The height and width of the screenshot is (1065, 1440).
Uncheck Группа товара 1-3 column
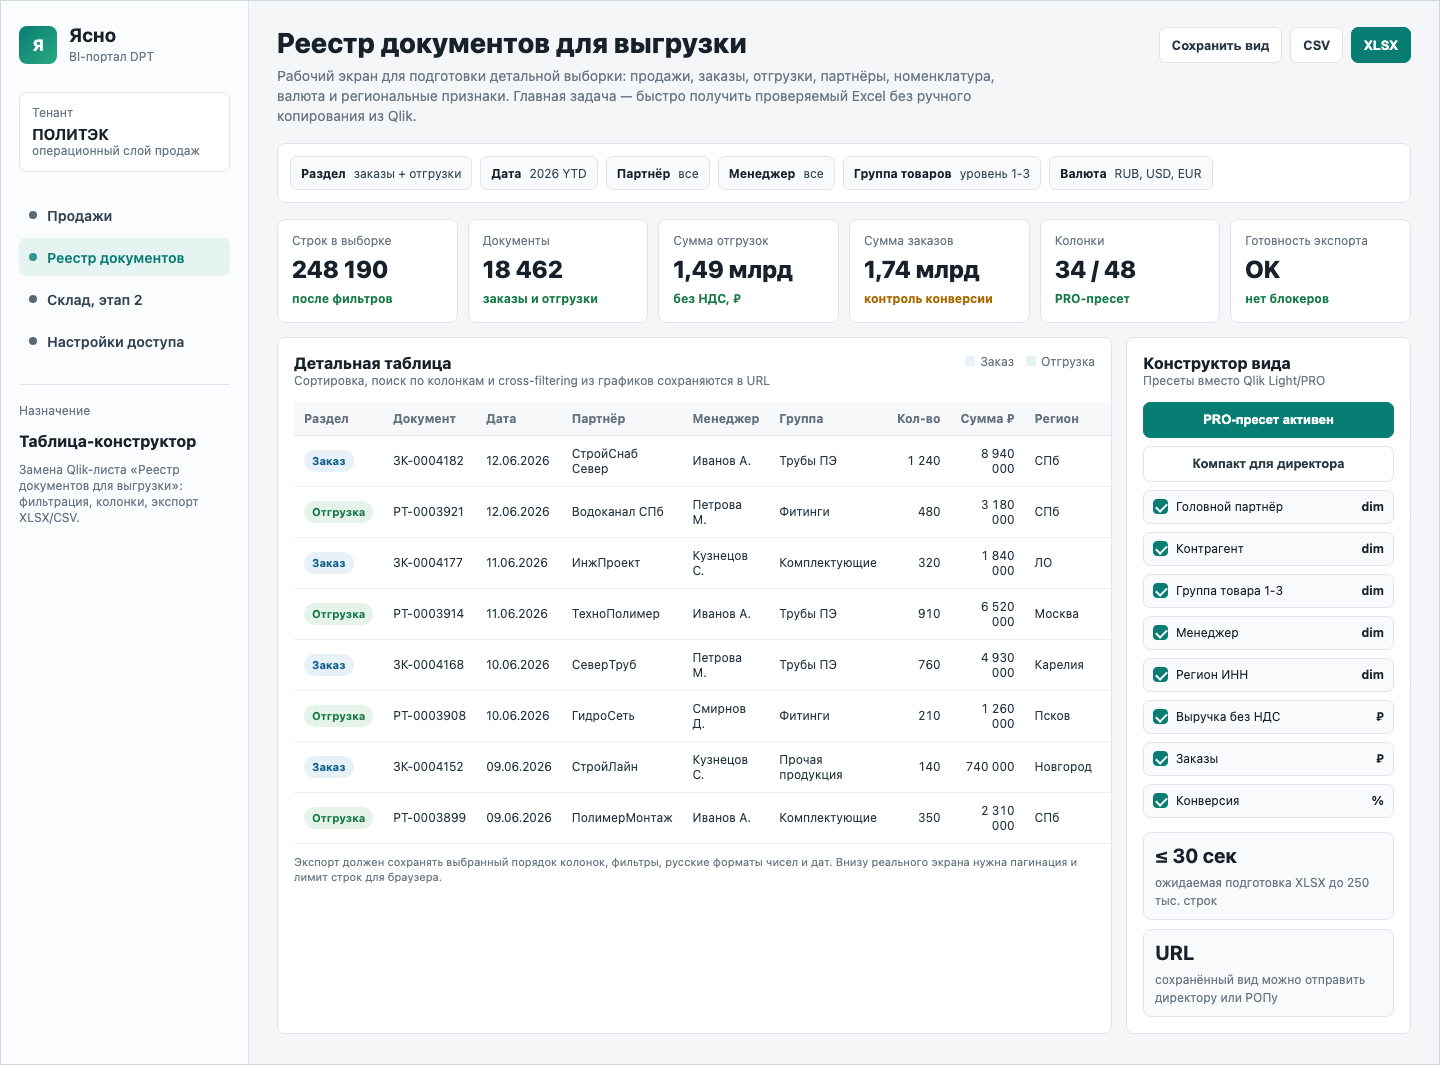coord(1161,591)
